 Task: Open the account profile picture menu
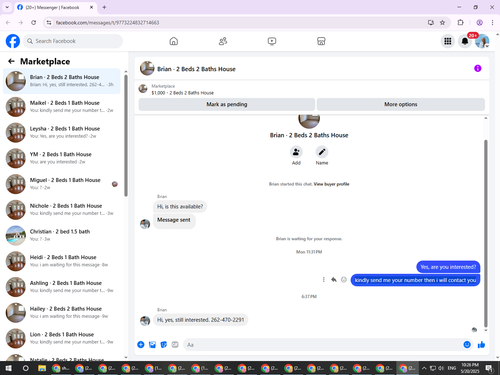click(482, 41)
